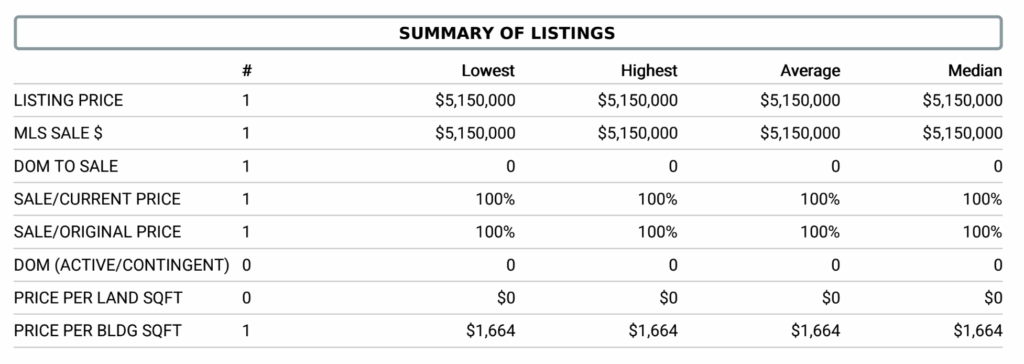1024x364 pixels.
Task: Click the median price per land sqft
Action: point(993,299)
